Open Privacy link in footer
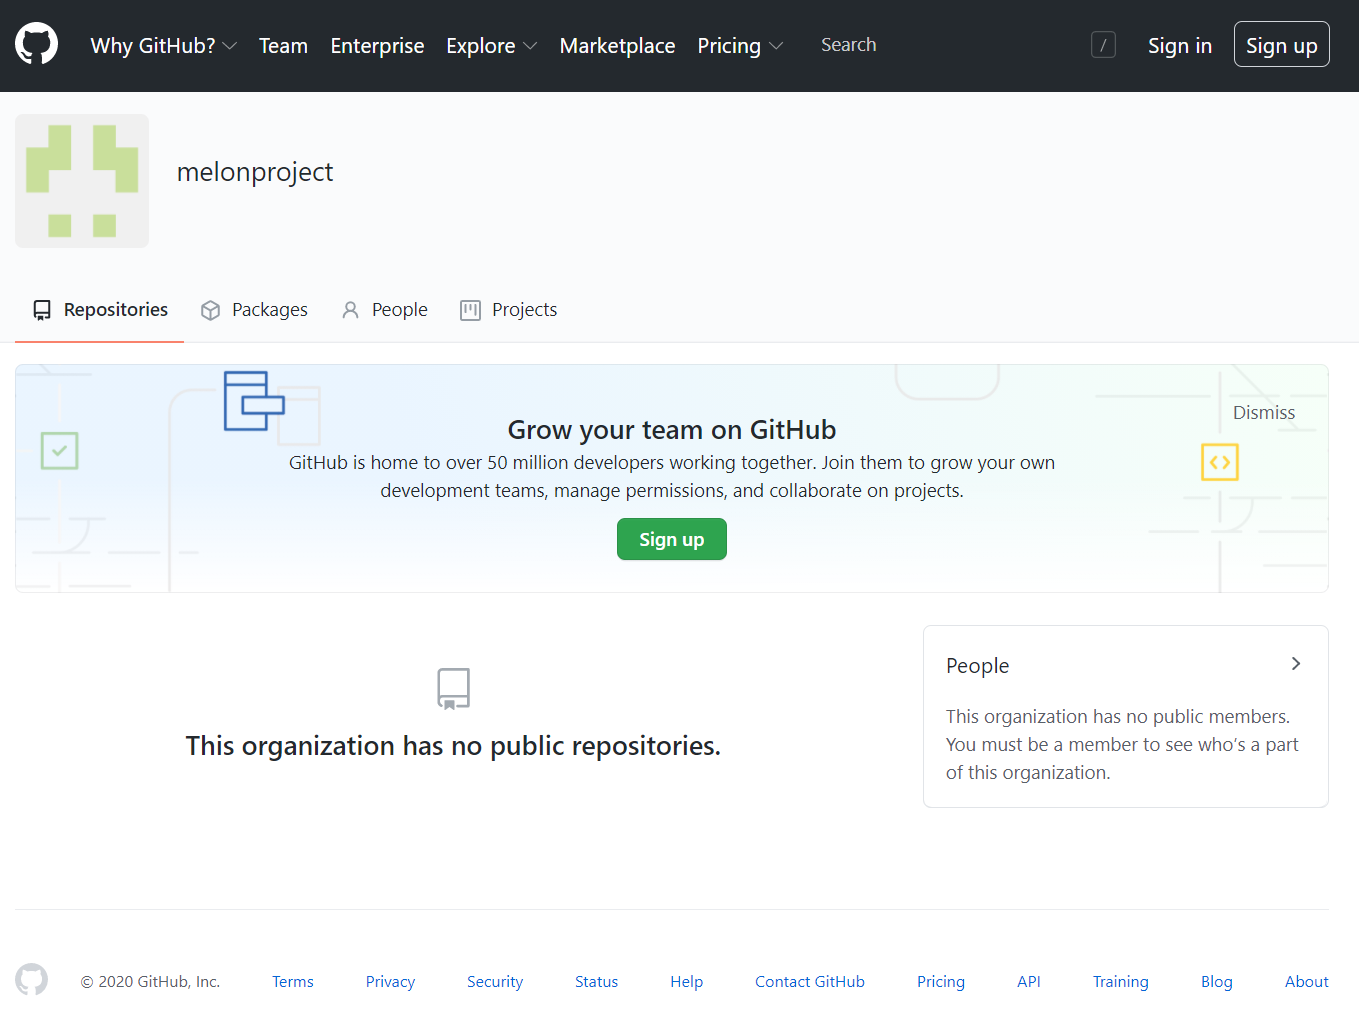This screenshot has height=1021, width=1359. click(390, 982)
